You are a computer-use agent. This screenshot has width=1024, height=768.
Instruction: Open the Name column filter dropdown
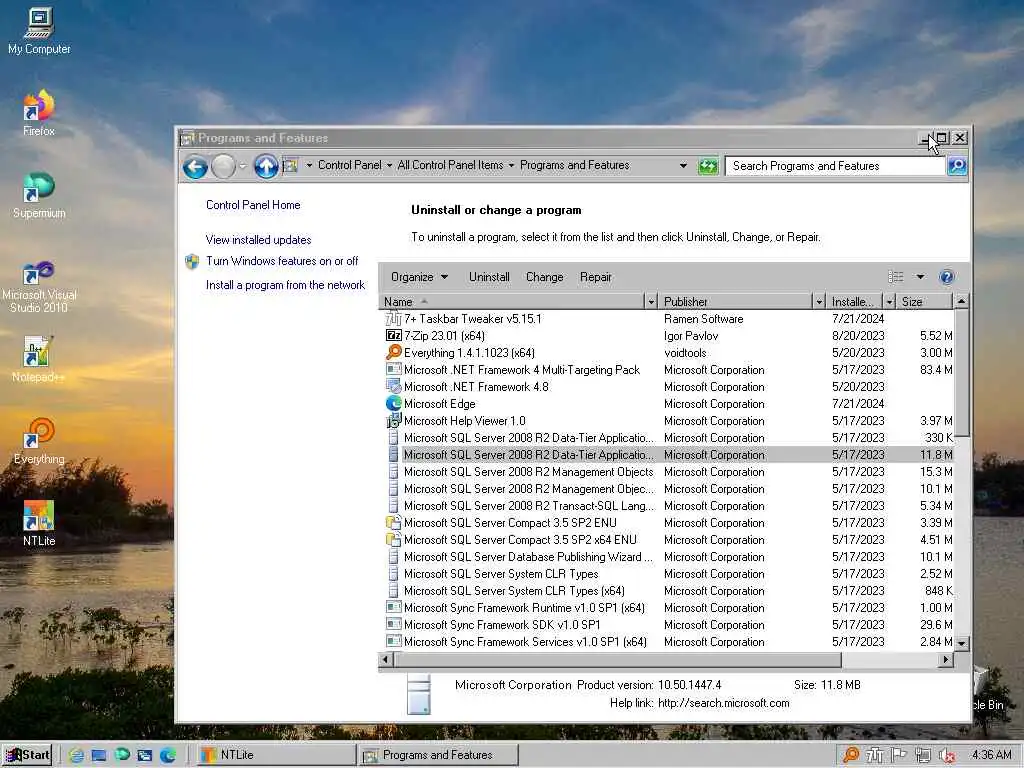click(x=650, y=302)
